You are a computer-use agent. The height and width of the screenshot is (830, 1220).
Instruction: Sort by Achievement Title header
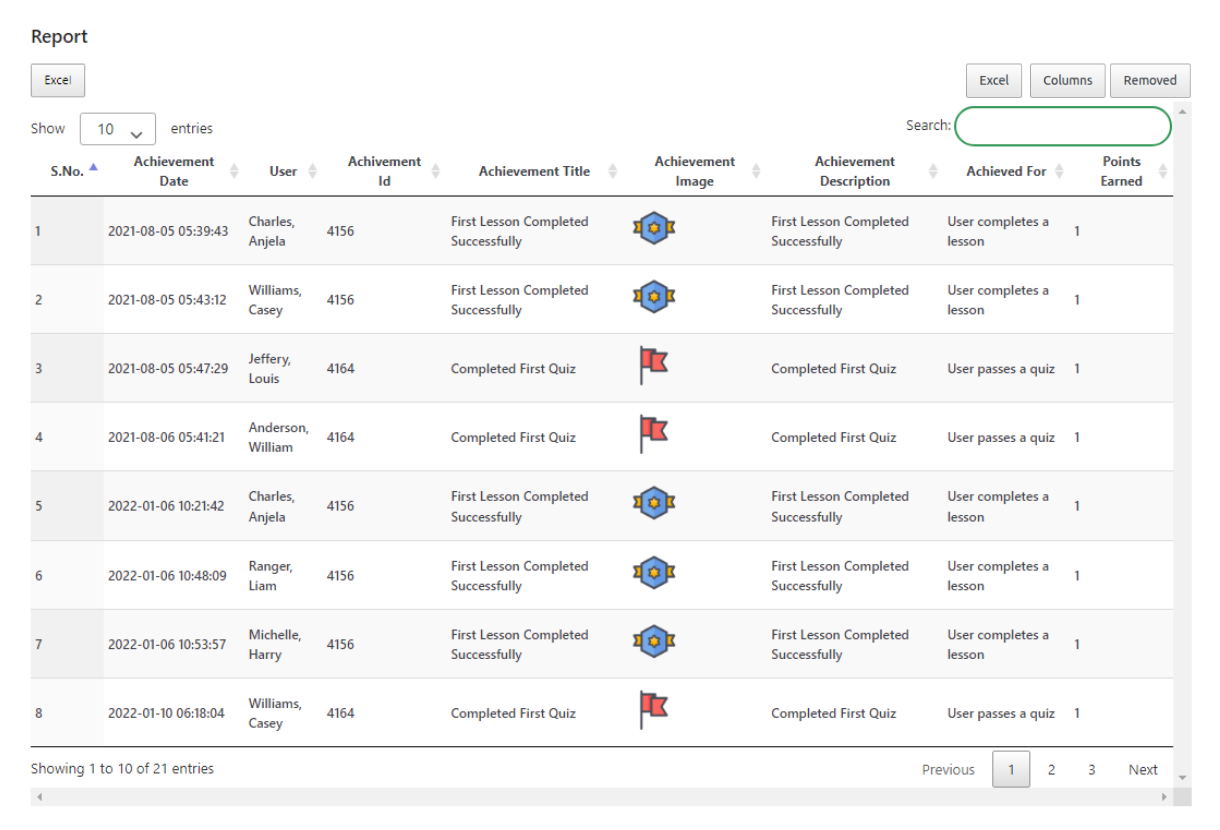[x=534, y=171]
